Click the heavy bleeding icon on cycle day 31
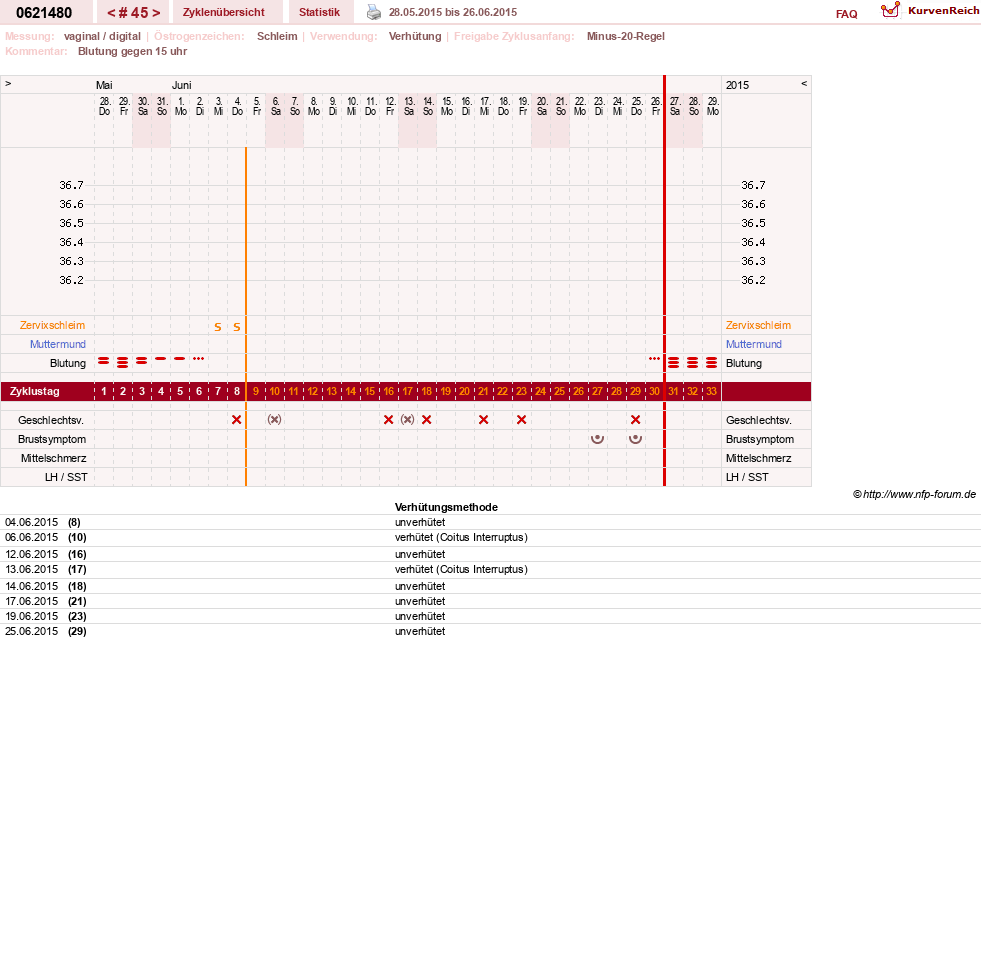Image resolution: width=981 pixels, height=966 pixels. [x=673, y=362]
